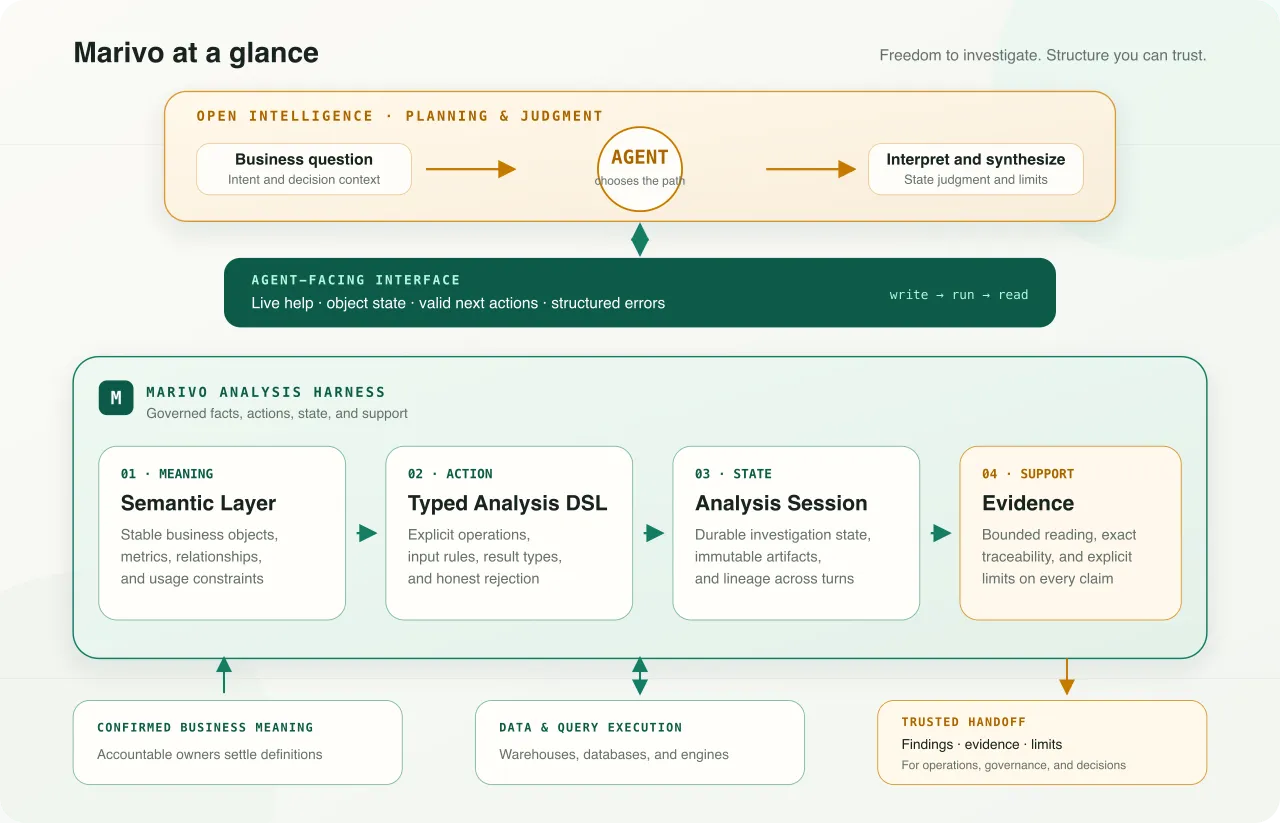1280x823 pixels.
Task: Click the Data & Query Execution box
Action: pyautogui.click(x=640, y=742)
